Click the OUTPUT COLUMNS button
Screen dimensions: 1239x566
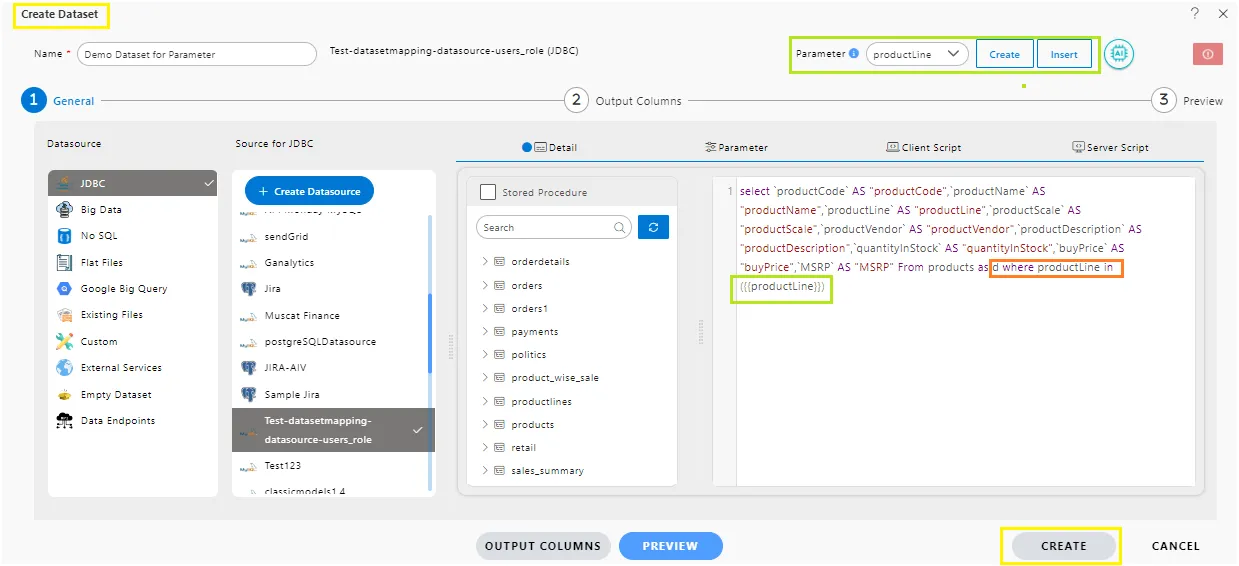click(x=543, y=546)
